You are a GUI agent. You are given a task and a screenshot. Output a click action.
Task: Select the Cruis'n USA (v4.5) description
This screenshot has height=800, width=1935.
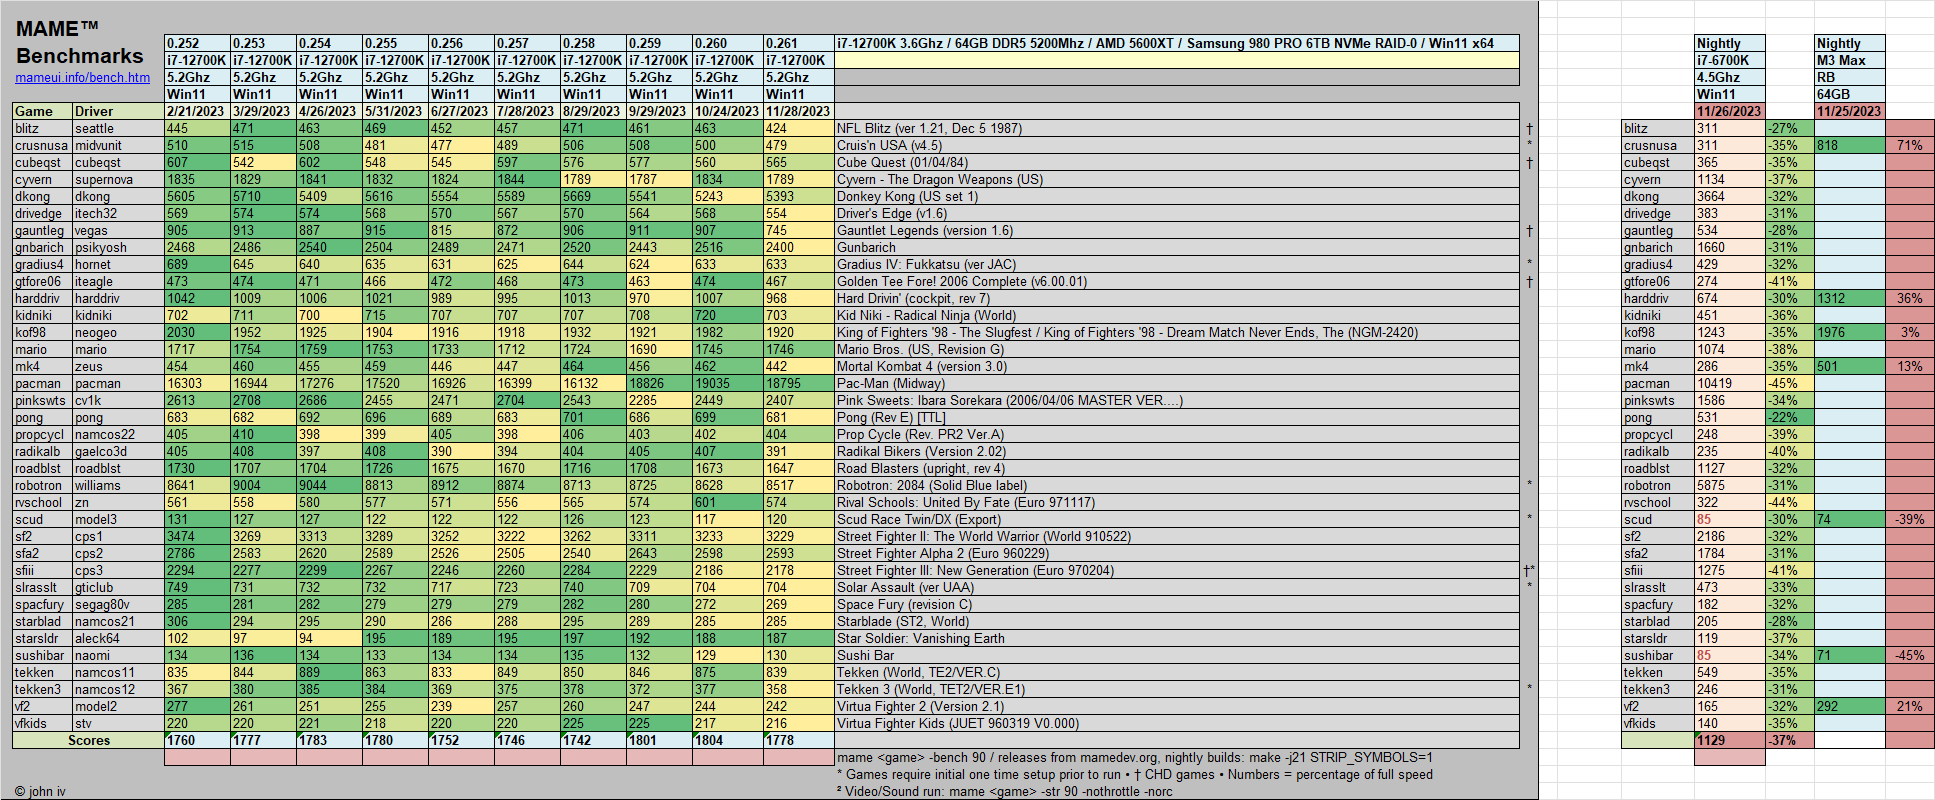1177,145
